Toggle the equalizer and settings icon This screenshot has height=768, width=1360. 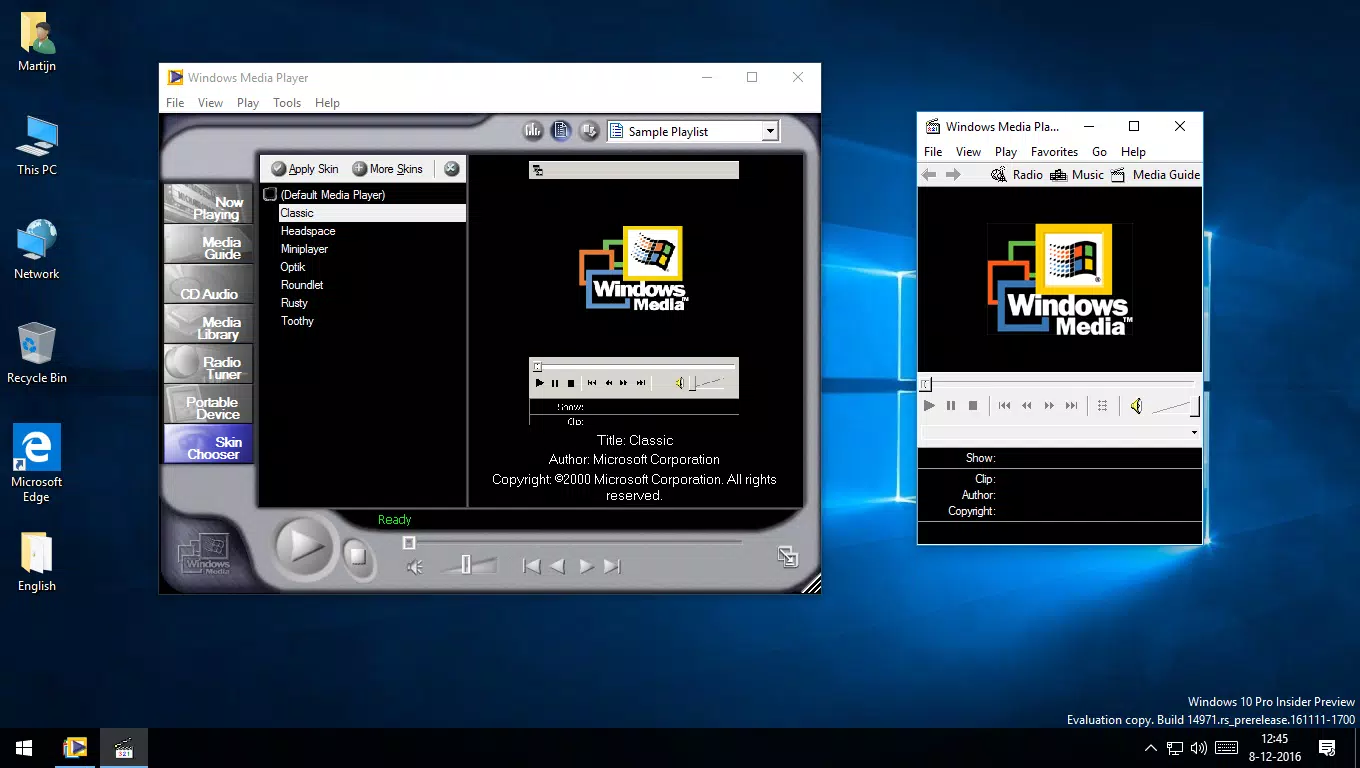[533, 130]
